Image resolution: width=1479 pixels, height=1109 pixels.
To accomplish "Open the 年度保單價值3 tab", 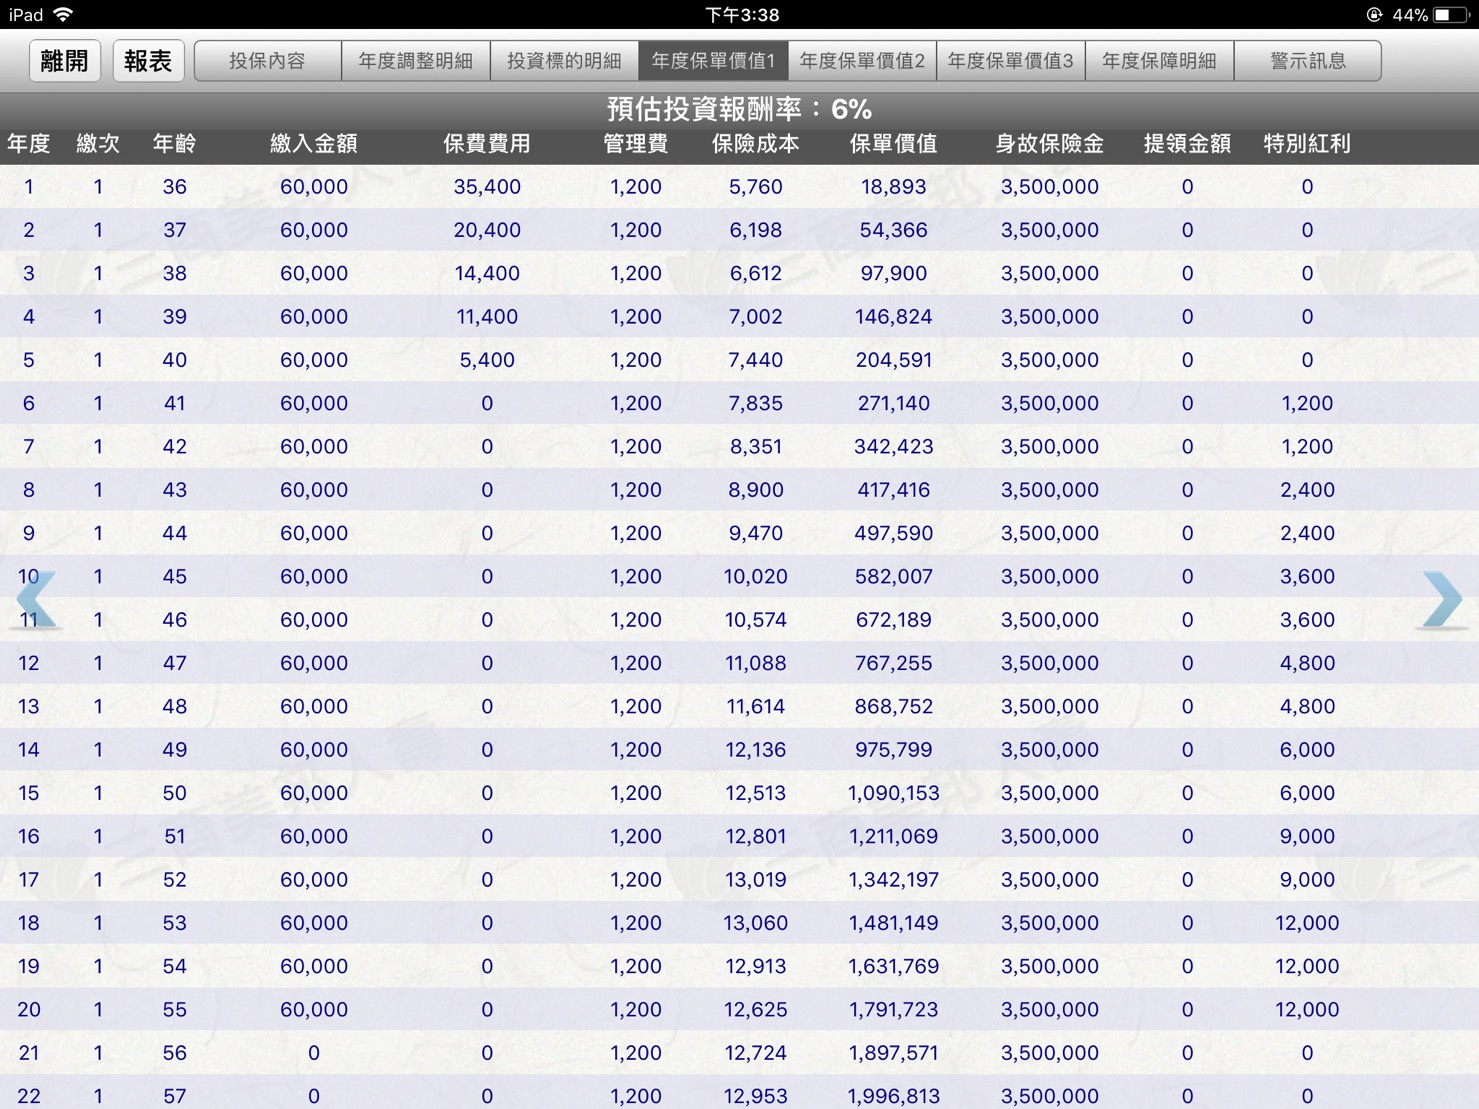I will click(x=1010, y=61).
